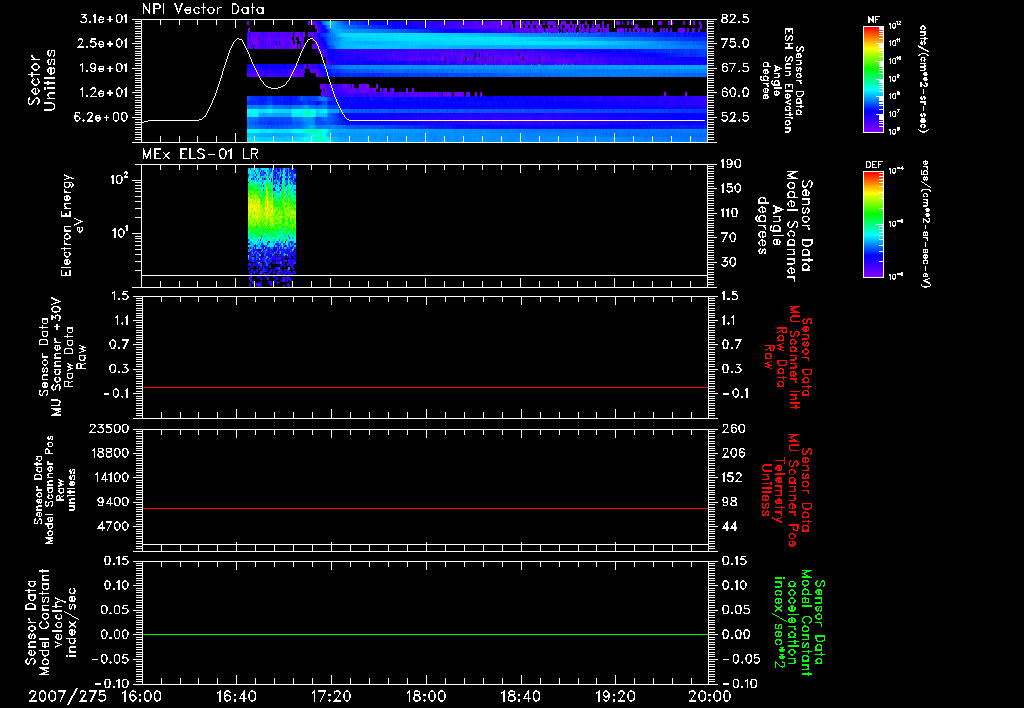
Task: Click the NF color scale bar
Action: point(873,79)
